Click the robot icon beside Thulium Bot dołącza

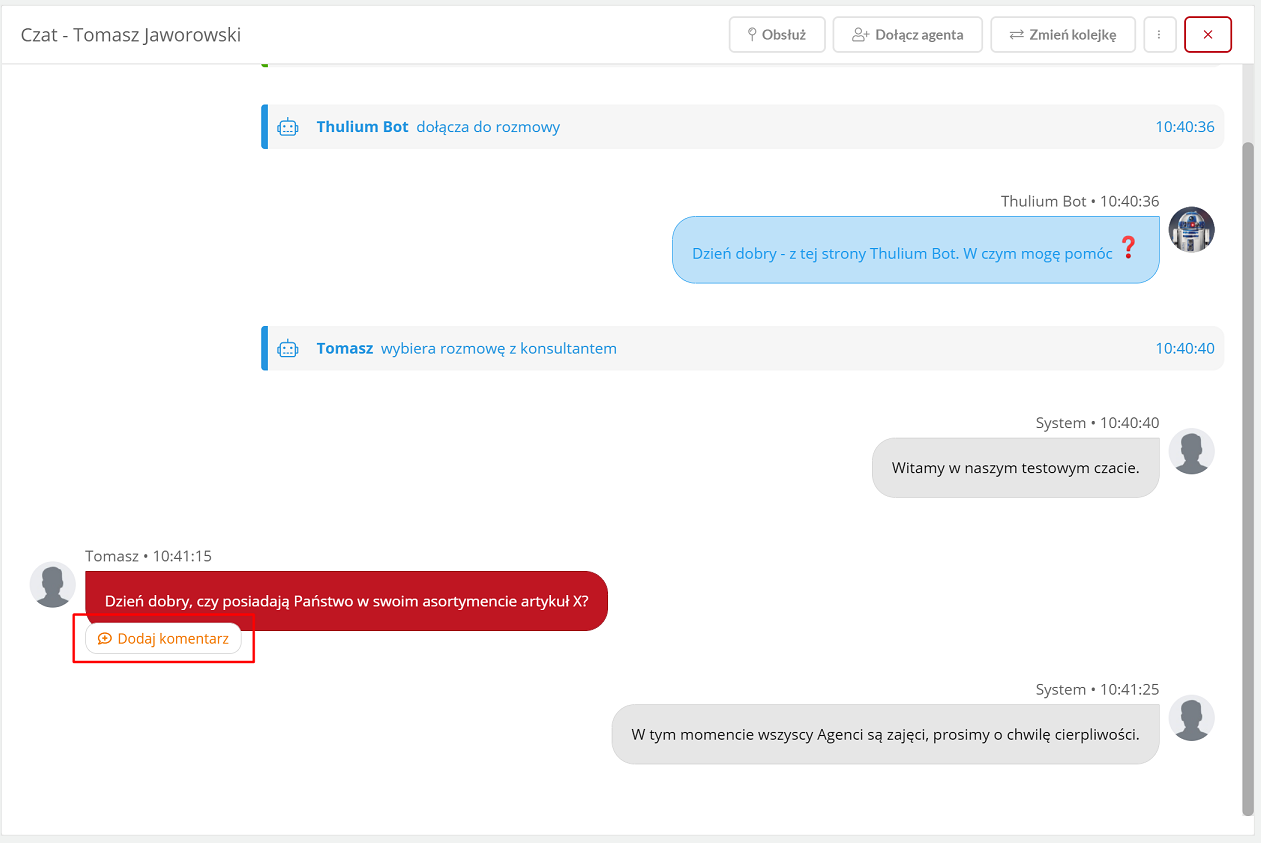tap(288, 127)
